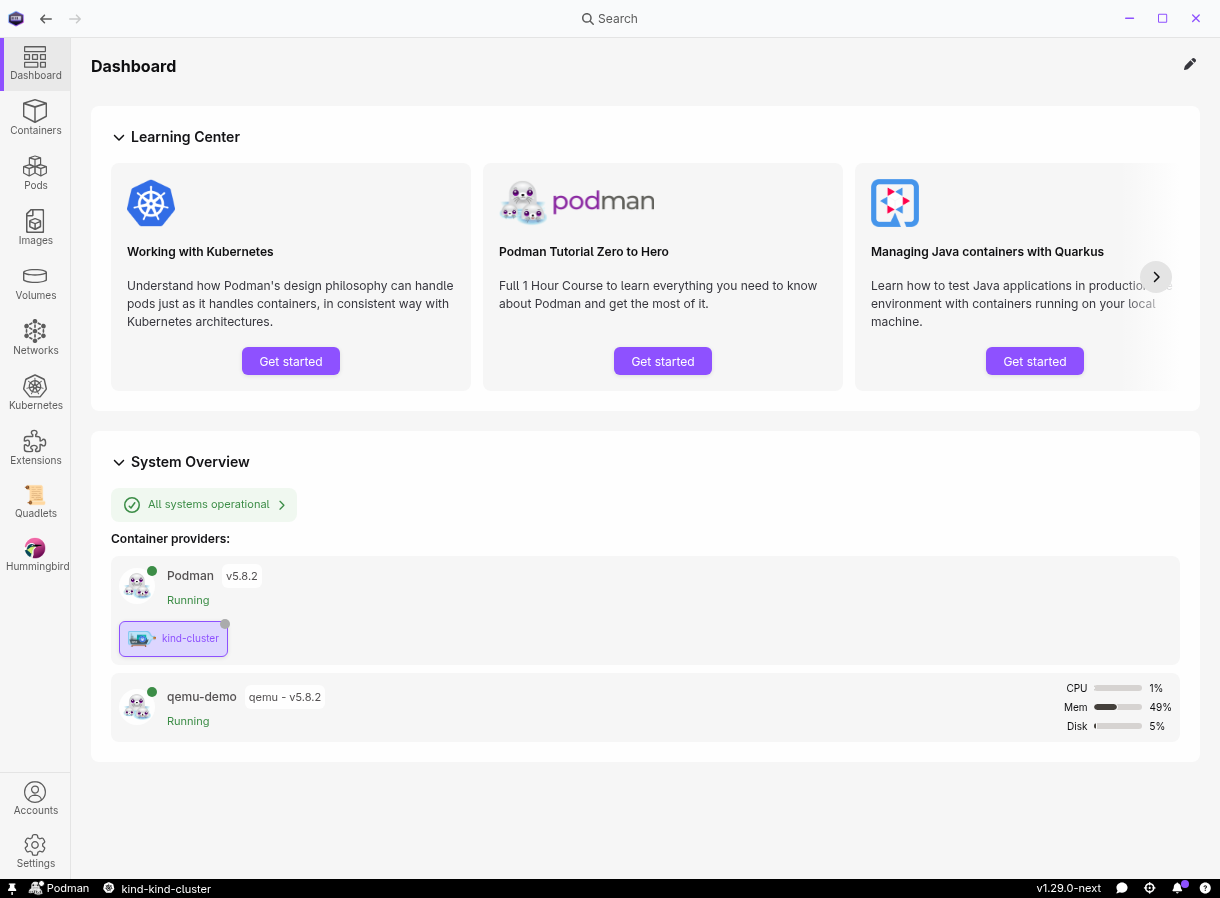The image size is (1220, 898).
Task: Click the Disk usage bar
Action: pyautogui.click(x=1118, y=726)
